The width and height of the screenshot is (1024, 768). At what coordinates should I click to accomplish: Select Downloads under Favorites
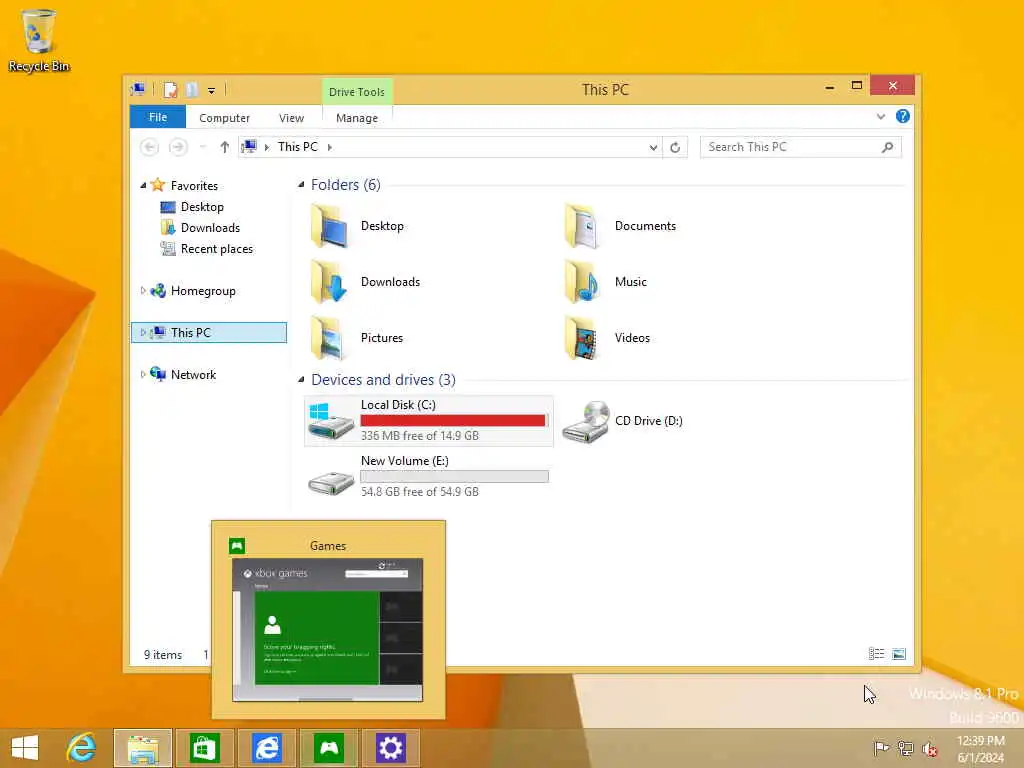coord(210,227)
